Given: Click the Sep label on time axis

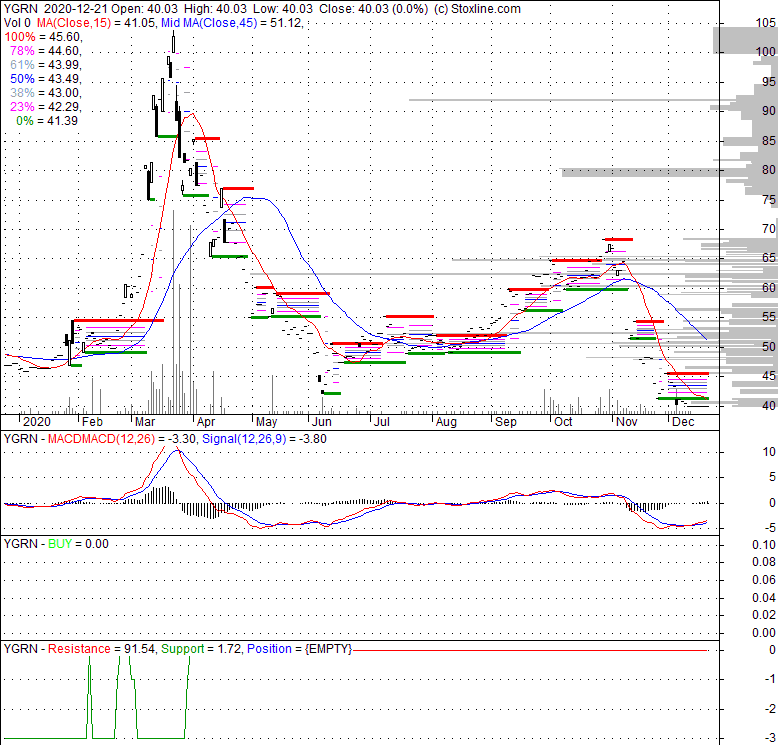Looking at the screenshot, I should (x=505, y=422).
